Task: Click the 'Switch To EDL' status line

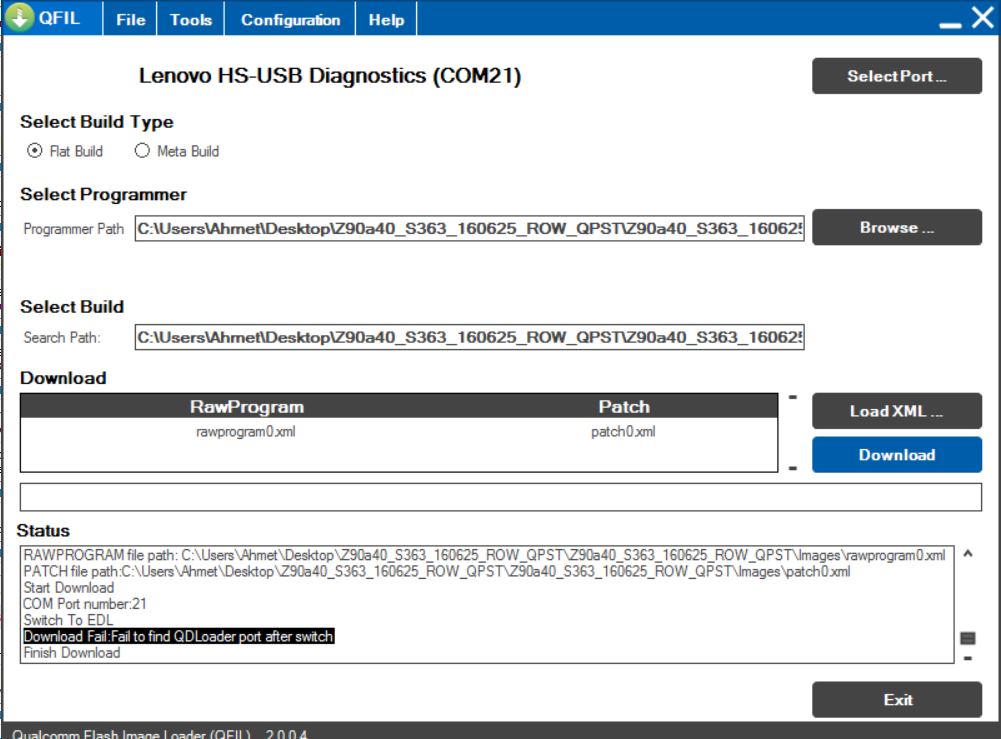Action: pyautogui.click(x=68, y=620)
